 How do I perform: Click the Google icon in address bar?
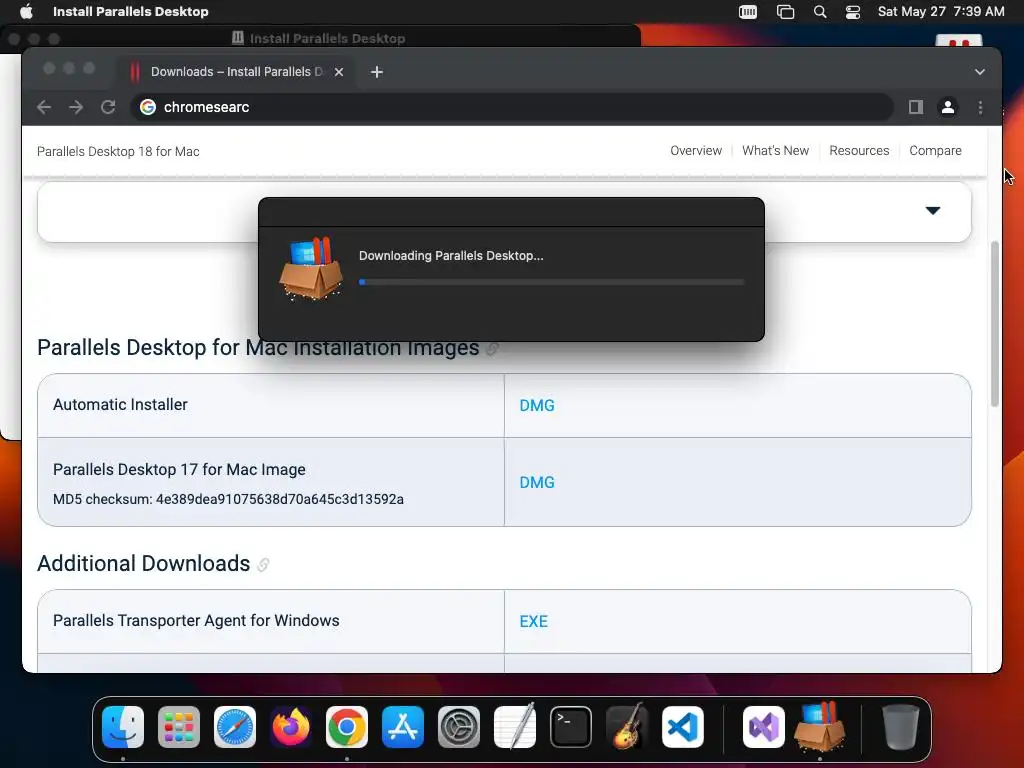pyautogui.click(x=148, y=107)
